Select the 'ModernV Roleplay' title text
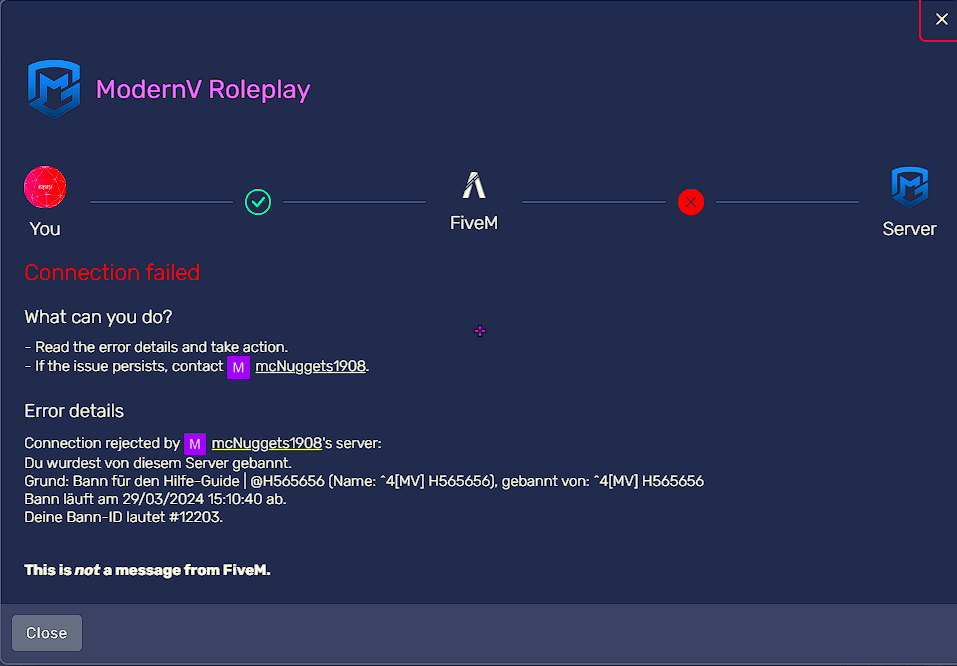The height and width of the screenshot is (666, 957). tap(203, 90)
